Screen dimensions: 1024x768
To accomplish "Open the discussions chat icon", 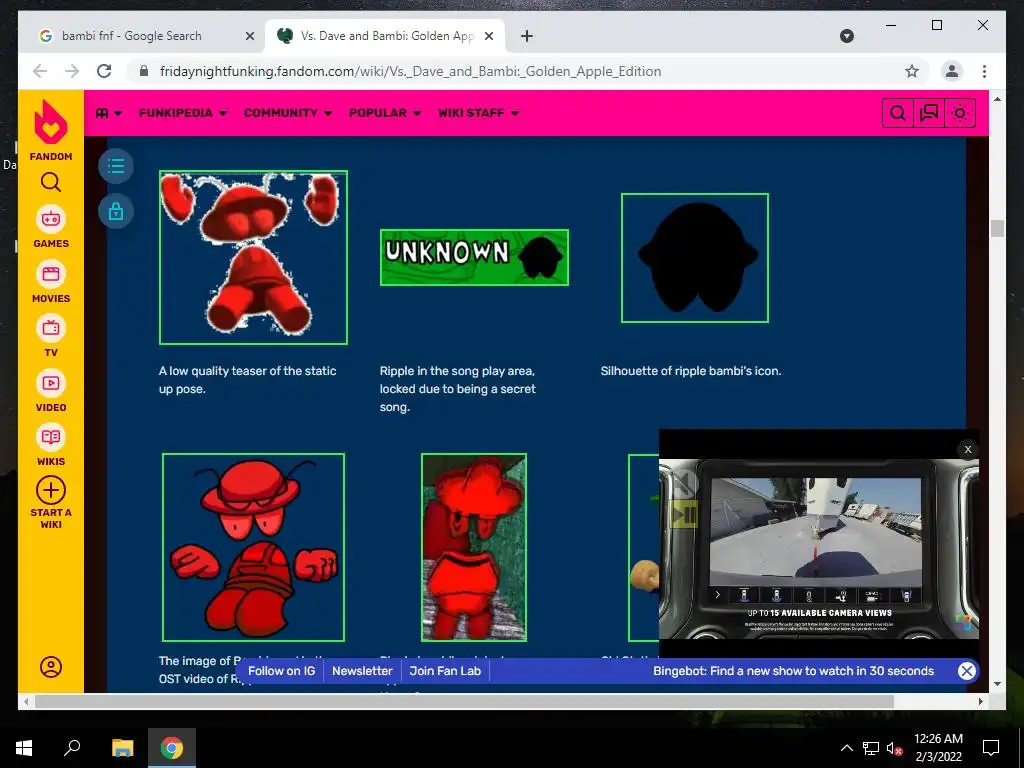I will coord(929,113).
